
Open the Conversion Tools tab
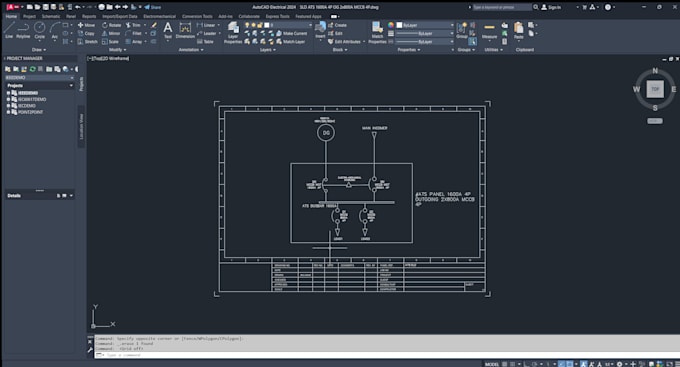pyautogui.click(x=197, y=16)
